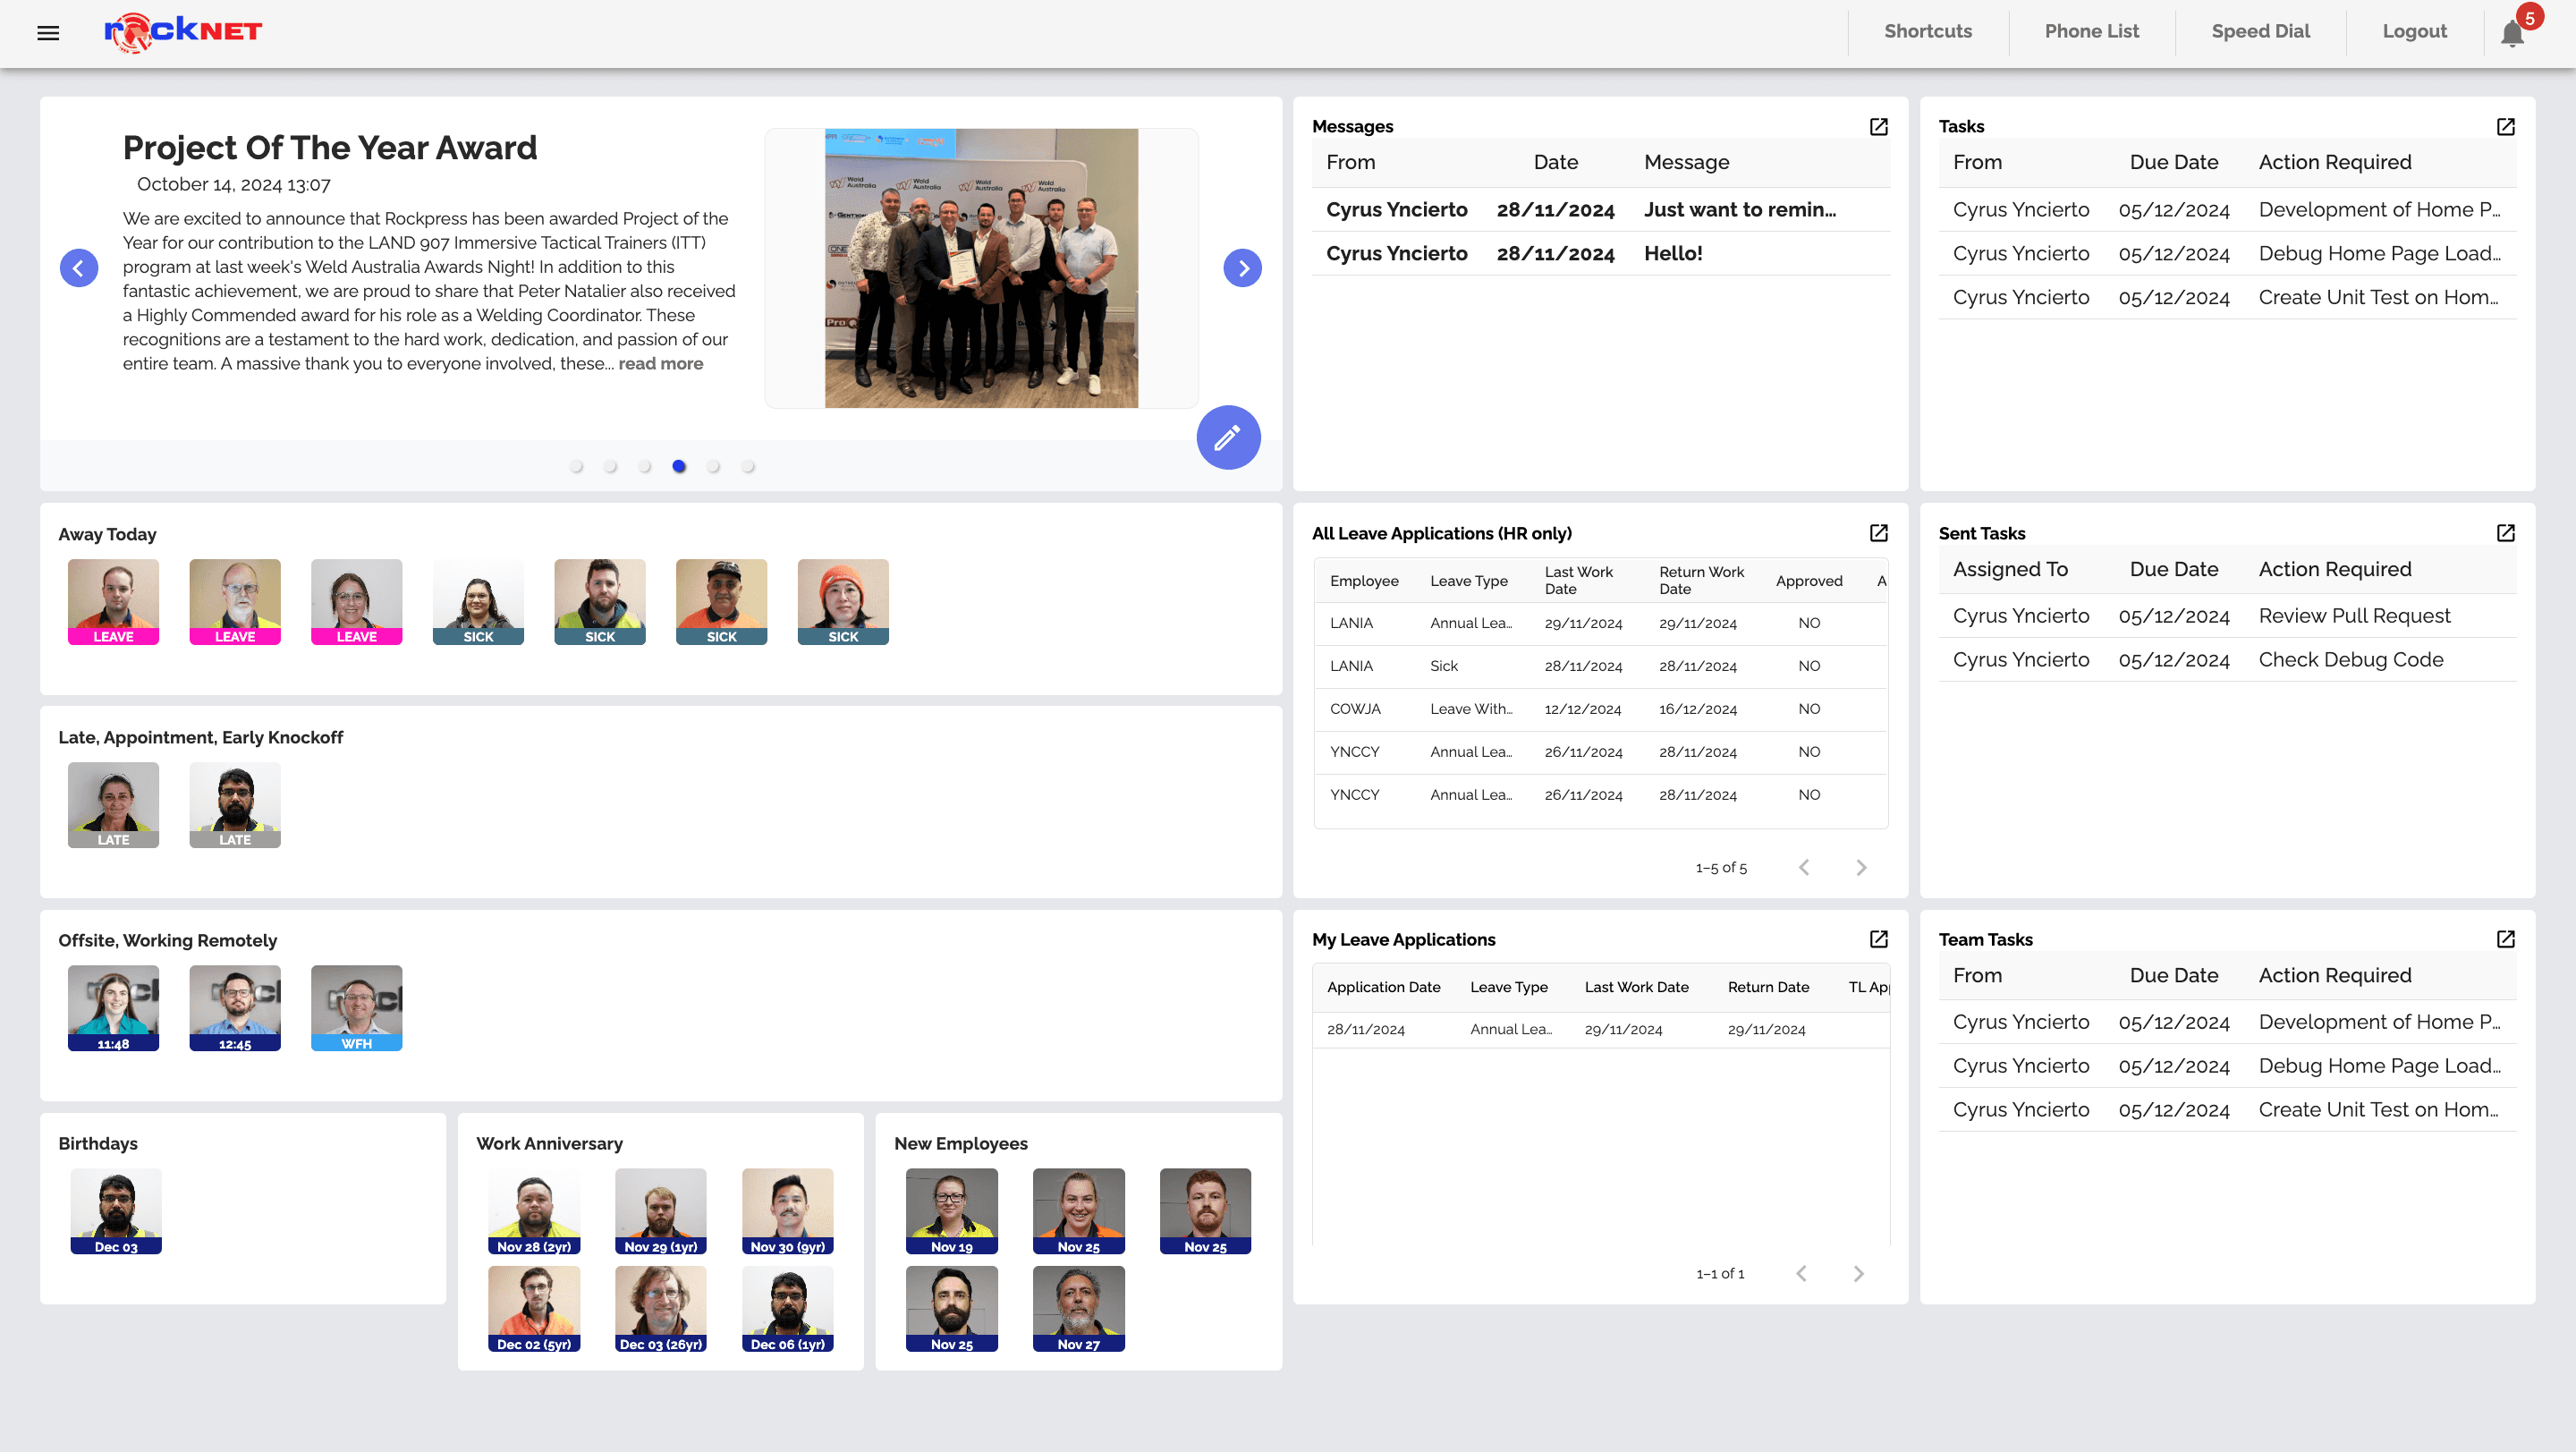The height and width of the screenshot is (1452, 2576).
Task: Click Nov 27 new employee photo
Action: pos(1079,1309)
